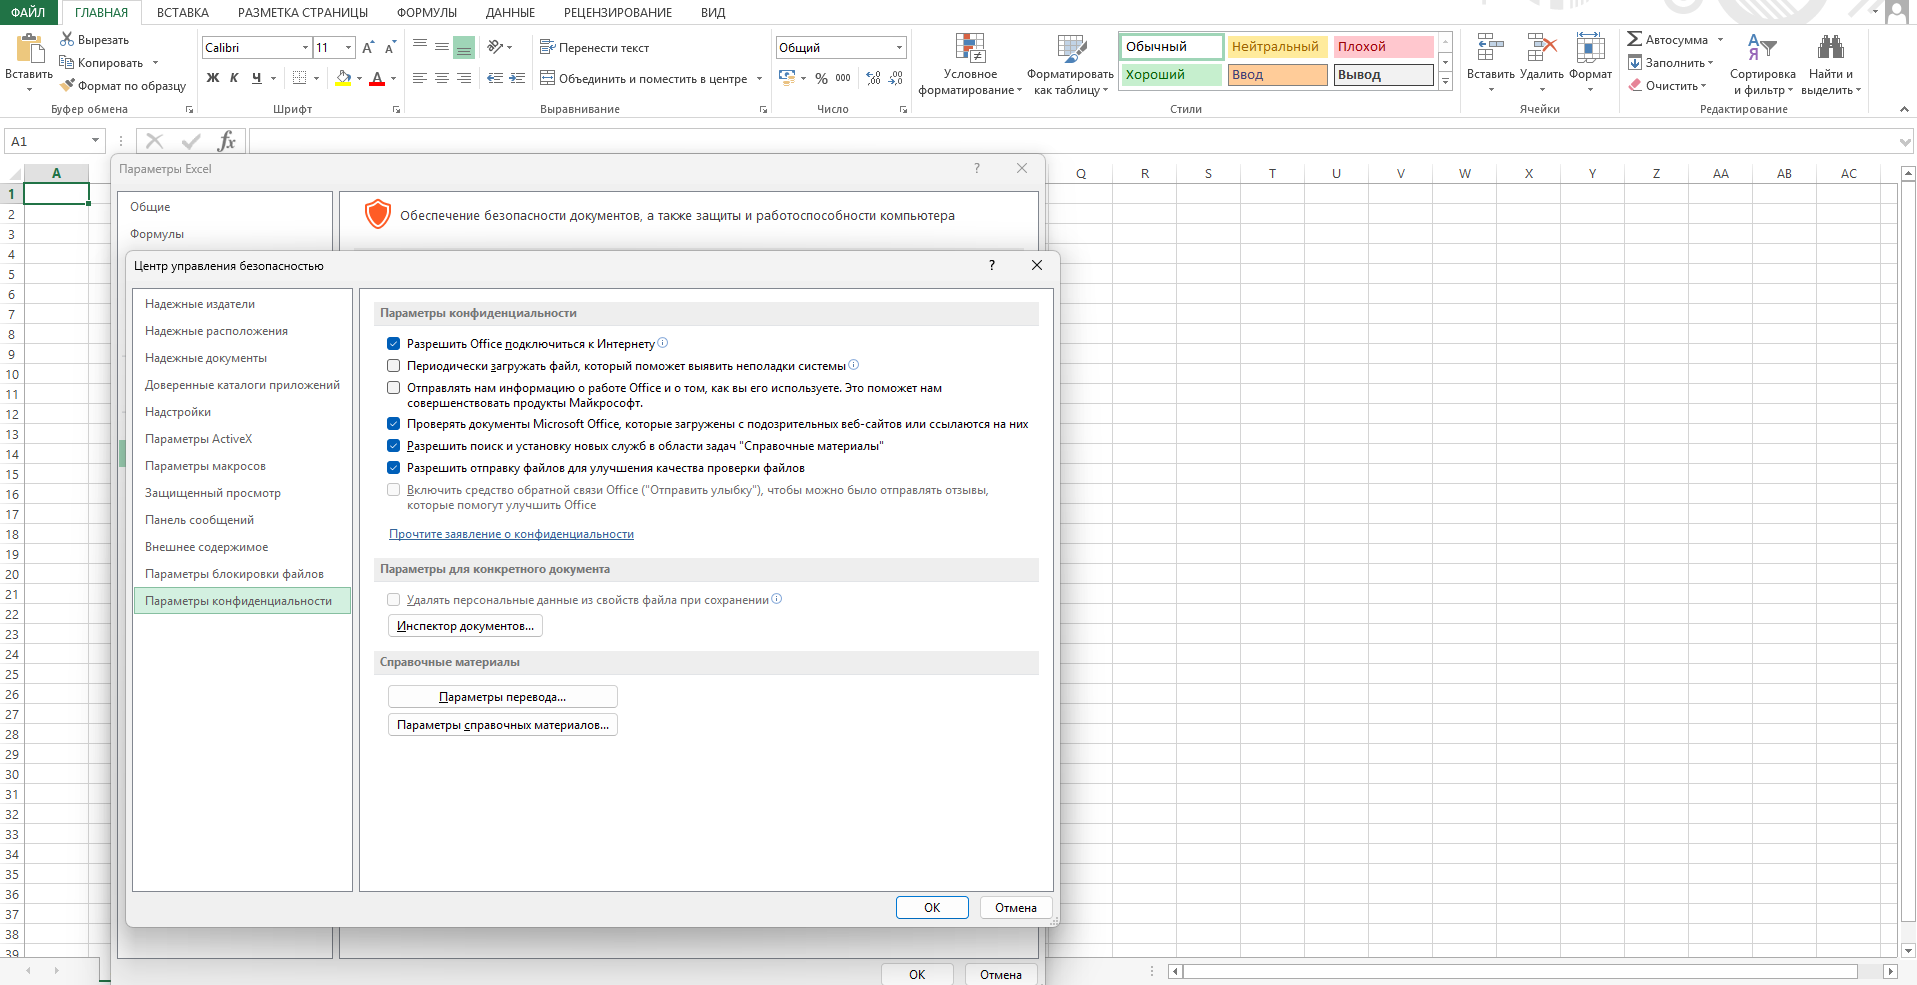Viewport: 1917px width, 985px height.
Task: Uncheck 'Разрешить отправку файлов' checkbox
Action: point(394,468)
